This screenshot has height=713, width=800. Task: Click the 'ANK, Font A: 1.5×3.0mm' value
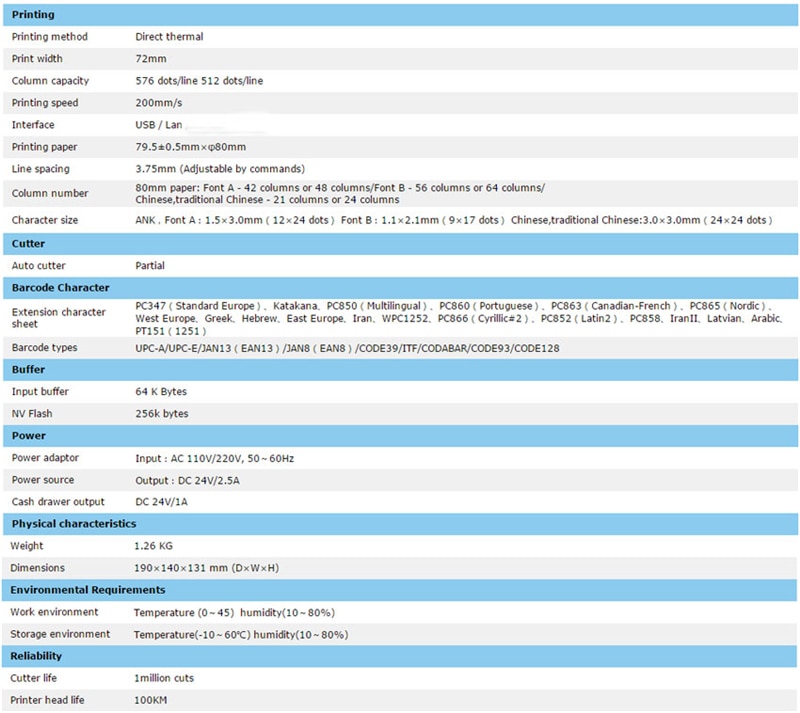coord(454,220)
